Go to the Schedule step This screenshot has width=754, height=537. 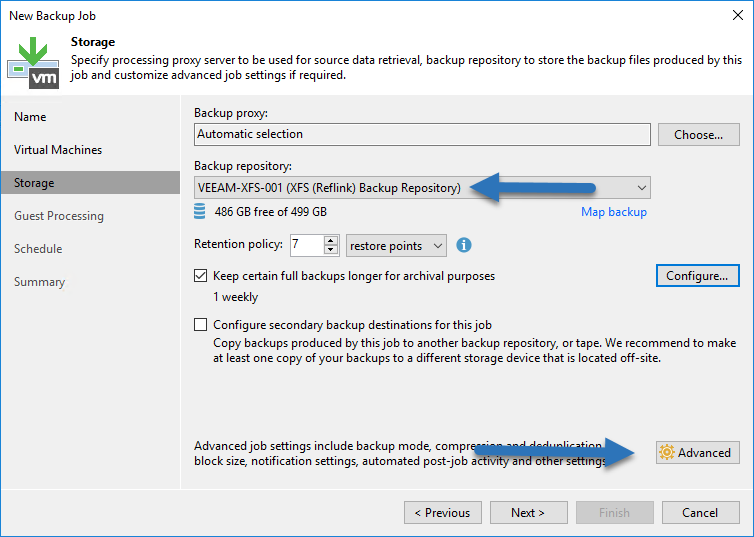point(38,249)
